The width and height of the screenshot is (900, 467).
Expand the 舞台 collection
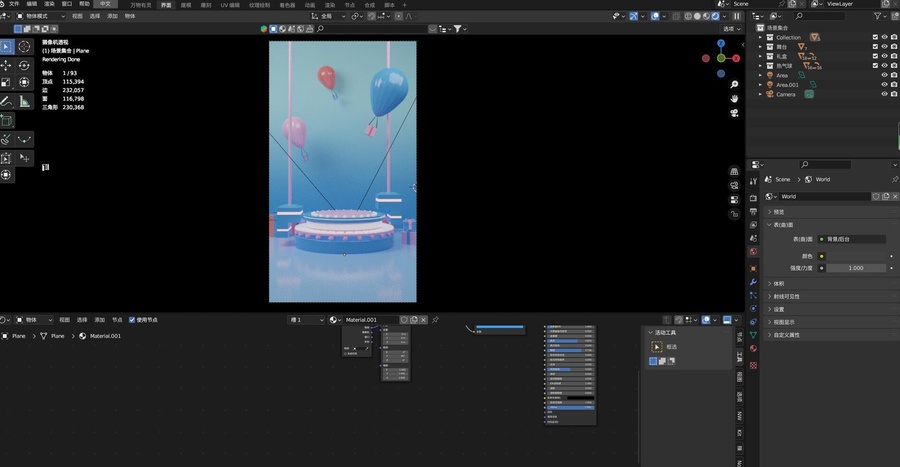coord(761,46)
